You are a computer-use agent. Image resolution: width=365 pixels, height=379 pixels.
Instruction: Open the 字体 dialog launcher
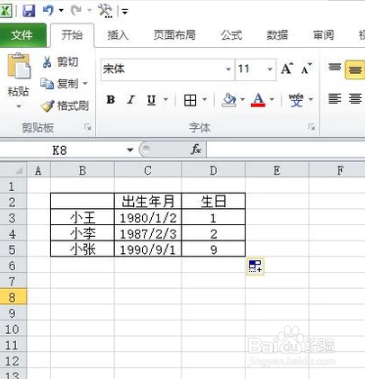tap(311, 127)
